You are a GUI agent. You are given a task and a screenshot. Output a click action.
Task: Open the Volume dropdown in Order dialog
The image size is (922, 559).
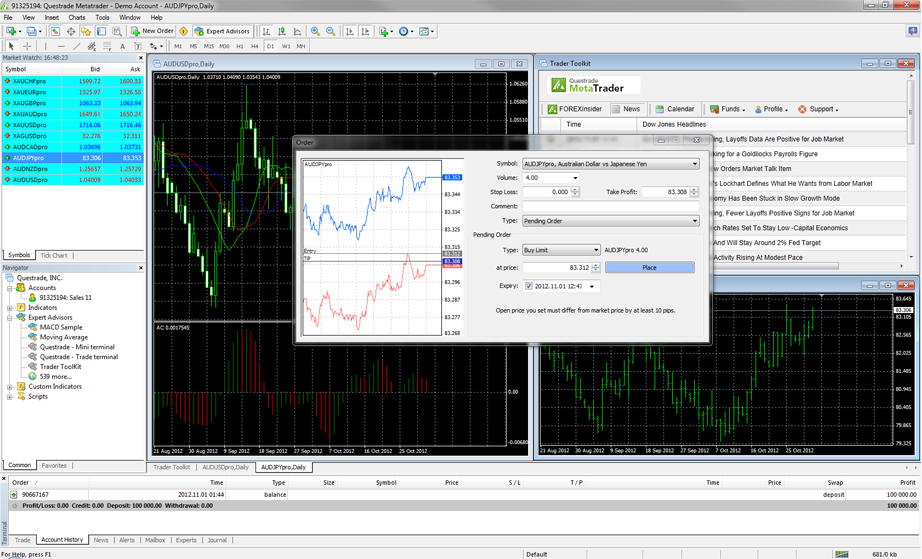point(575,178)
